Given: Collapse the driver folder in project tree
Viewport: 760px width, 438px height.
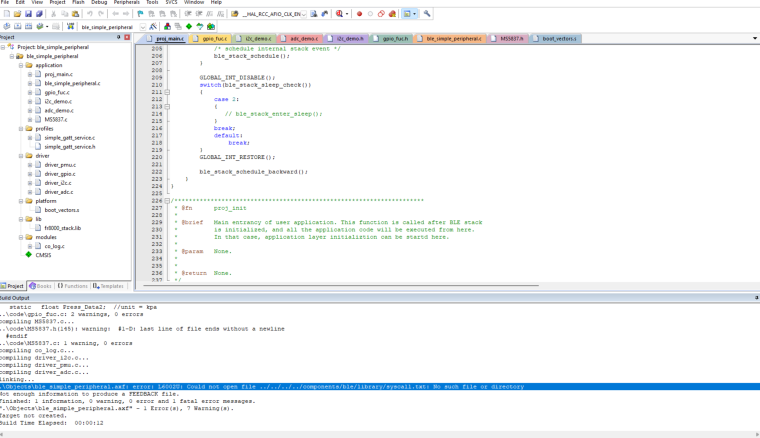Looking at the screenshot, I should [x=22, y=156].
